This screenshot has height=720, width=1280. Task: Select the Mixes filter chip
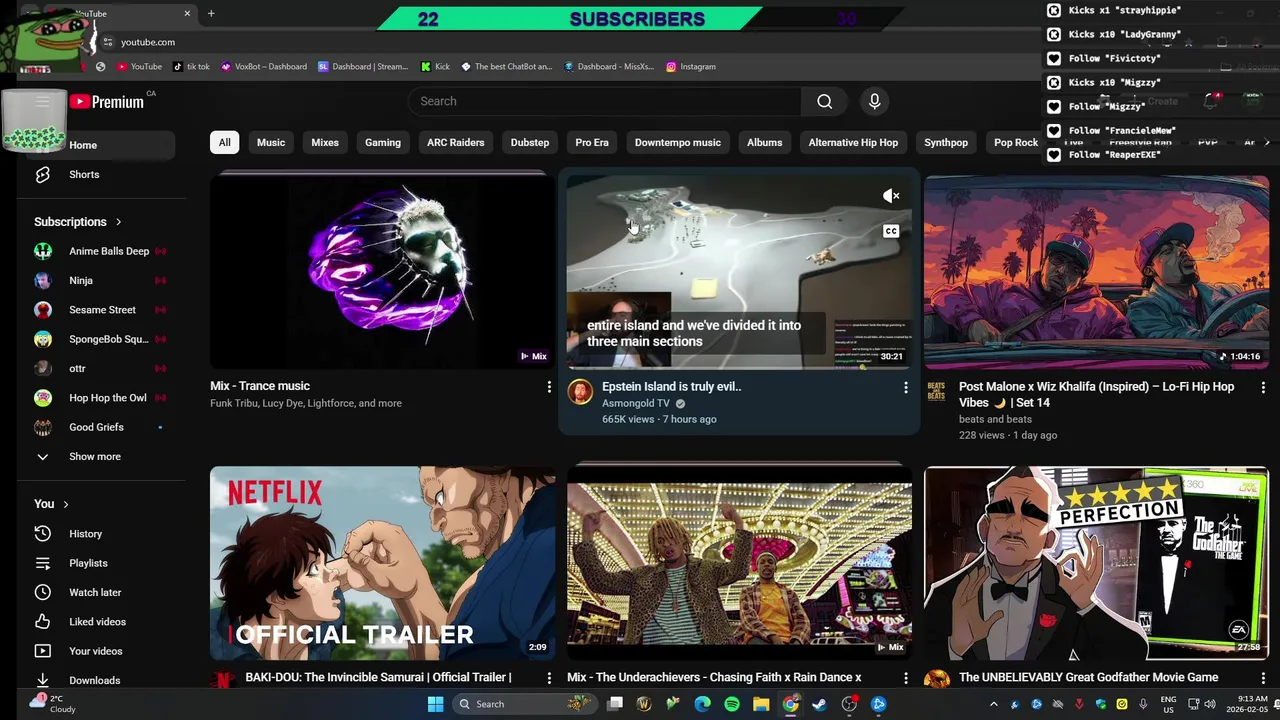325,142
